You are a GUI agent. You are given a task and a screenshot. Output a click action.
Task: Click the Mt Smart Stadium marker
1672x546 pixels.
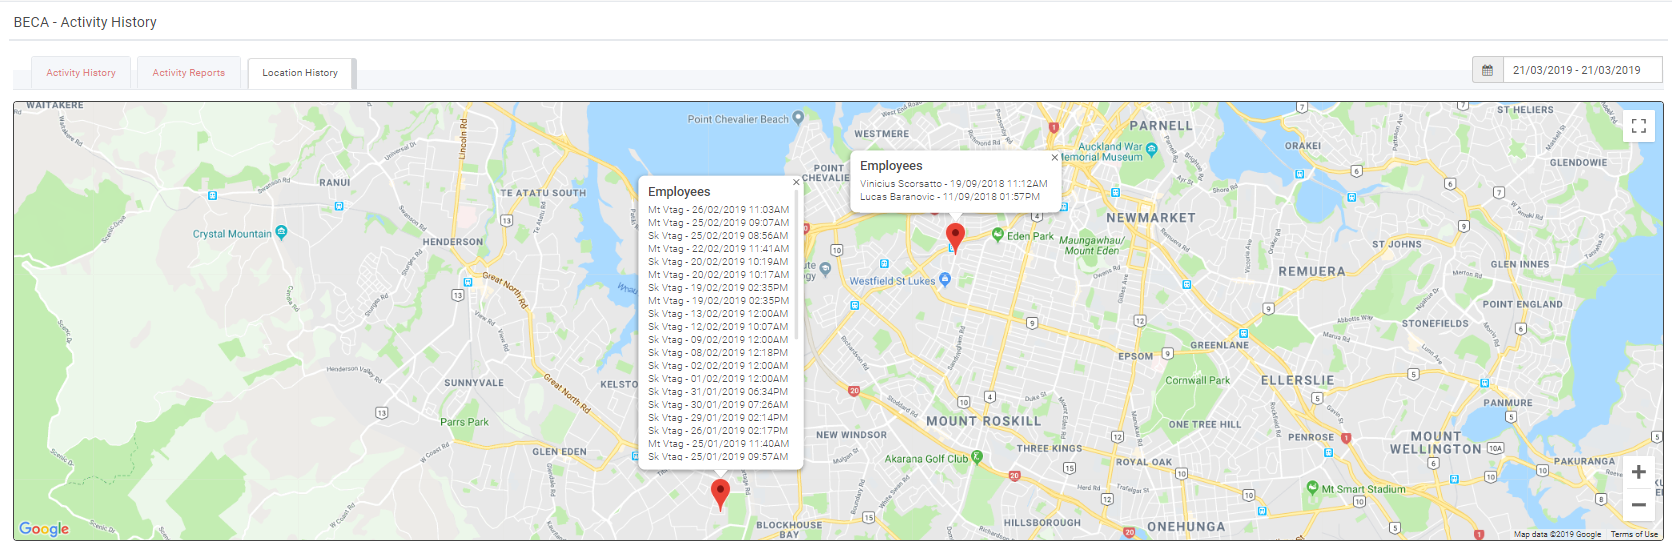tap(1312, 488)
